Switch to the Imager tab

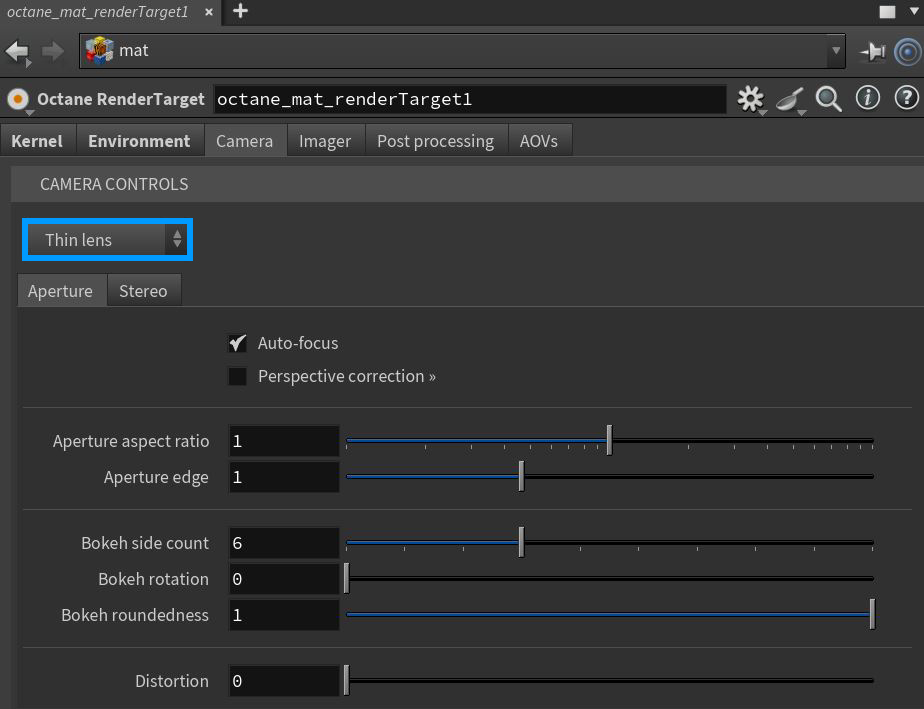[x=325, y=141]
